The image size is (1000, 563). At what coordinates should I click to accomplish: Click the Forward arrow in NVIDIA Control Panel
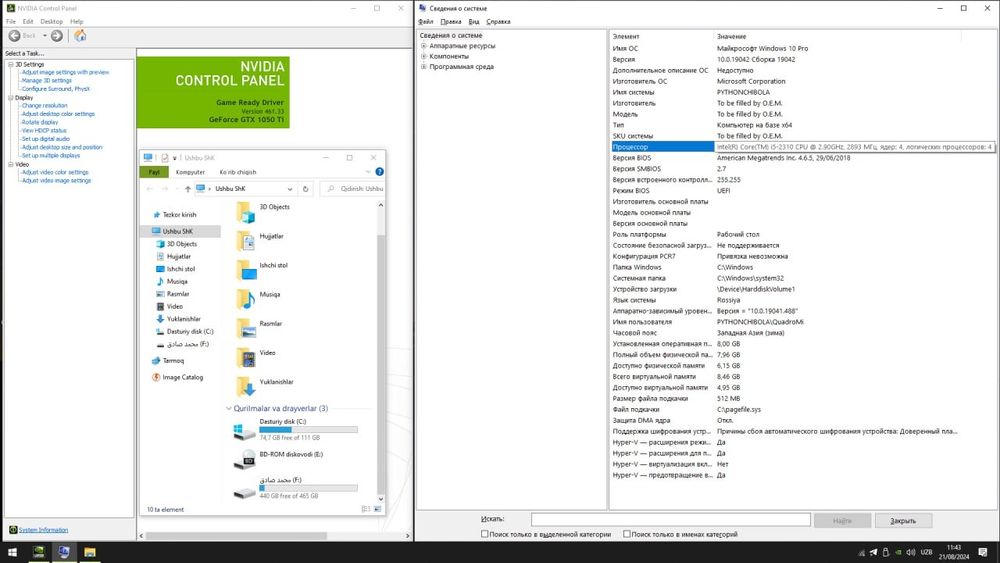coord(57,36)
